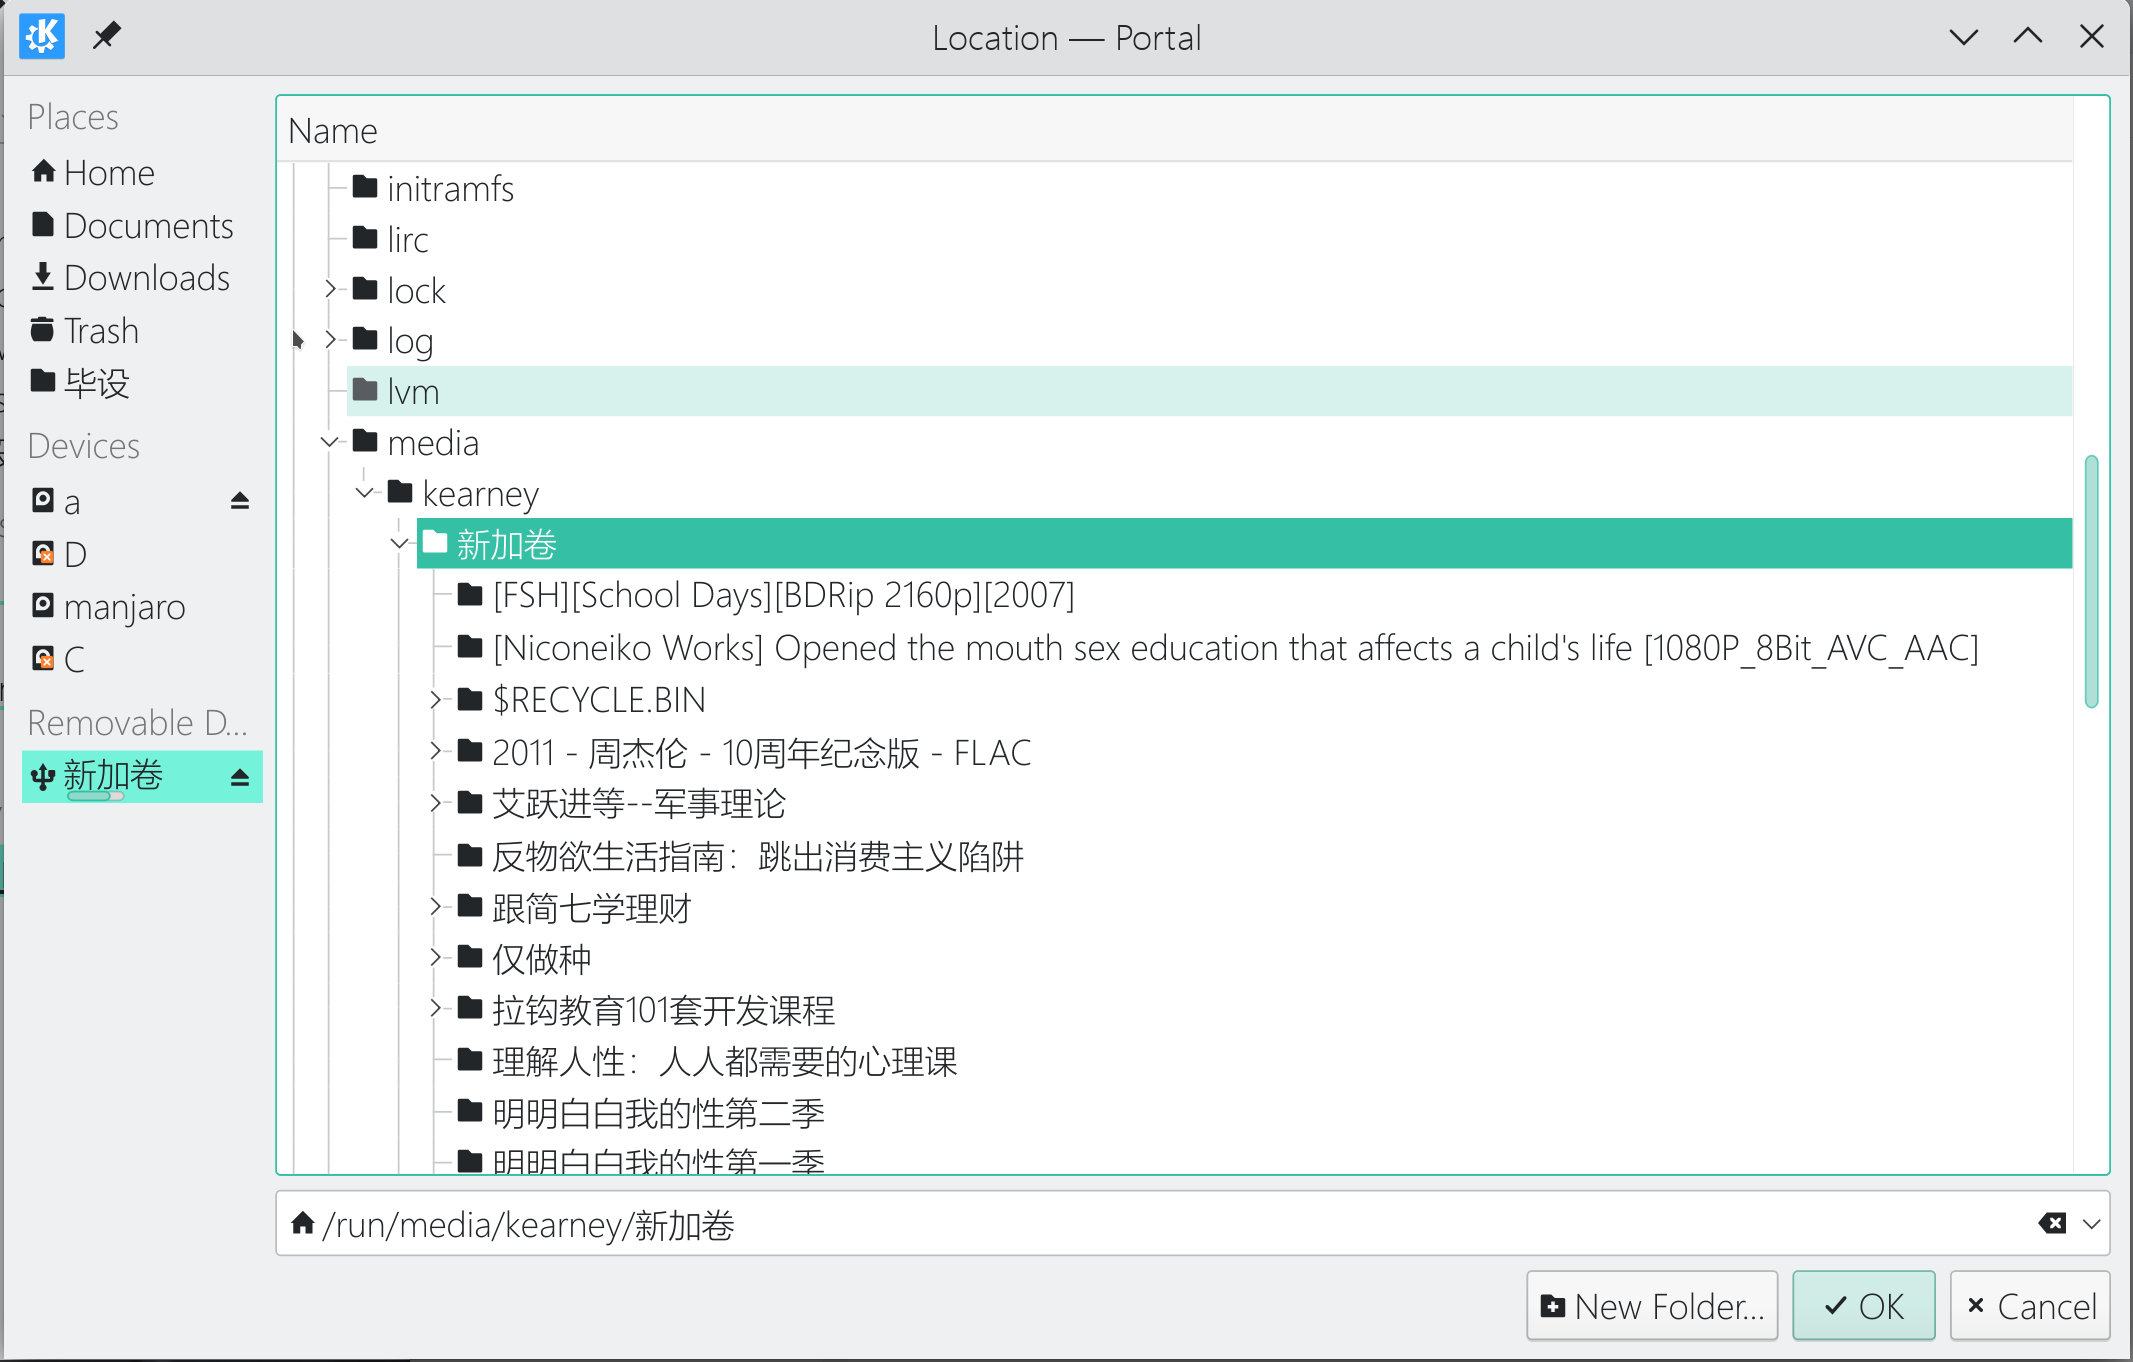Click the selected 新加卷 folder icon in tree
This screenshot has height=1362, width=2133.
pyautogui.click(x=435, y=543)
